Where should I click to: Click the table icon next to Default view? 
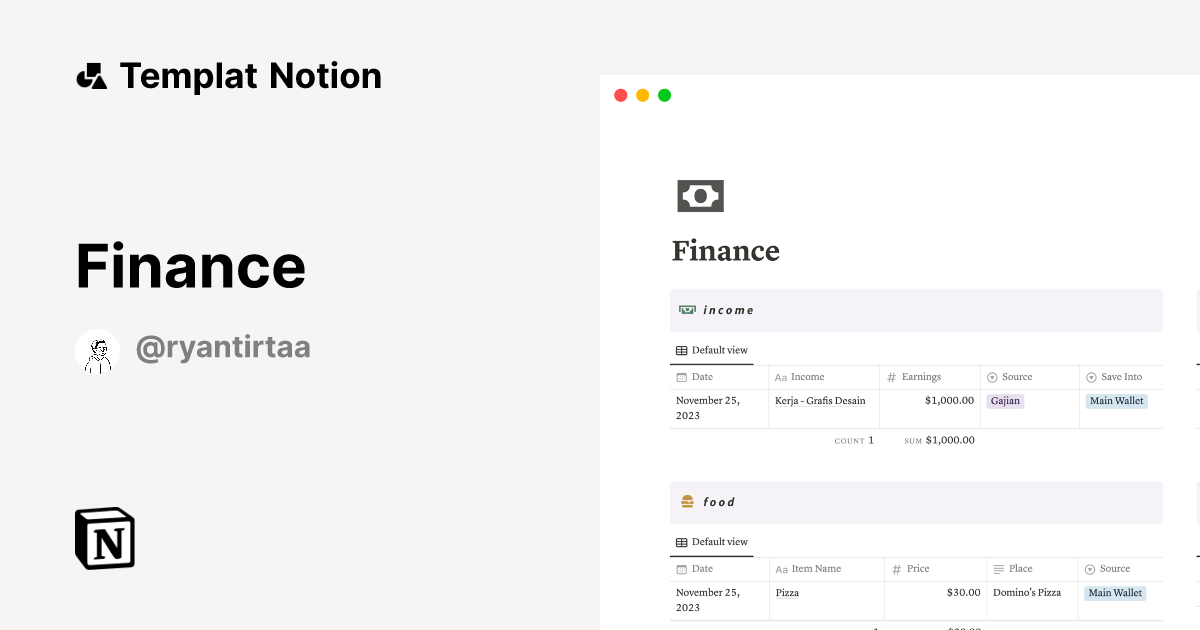pyautogui.click(x=681, y=350)
